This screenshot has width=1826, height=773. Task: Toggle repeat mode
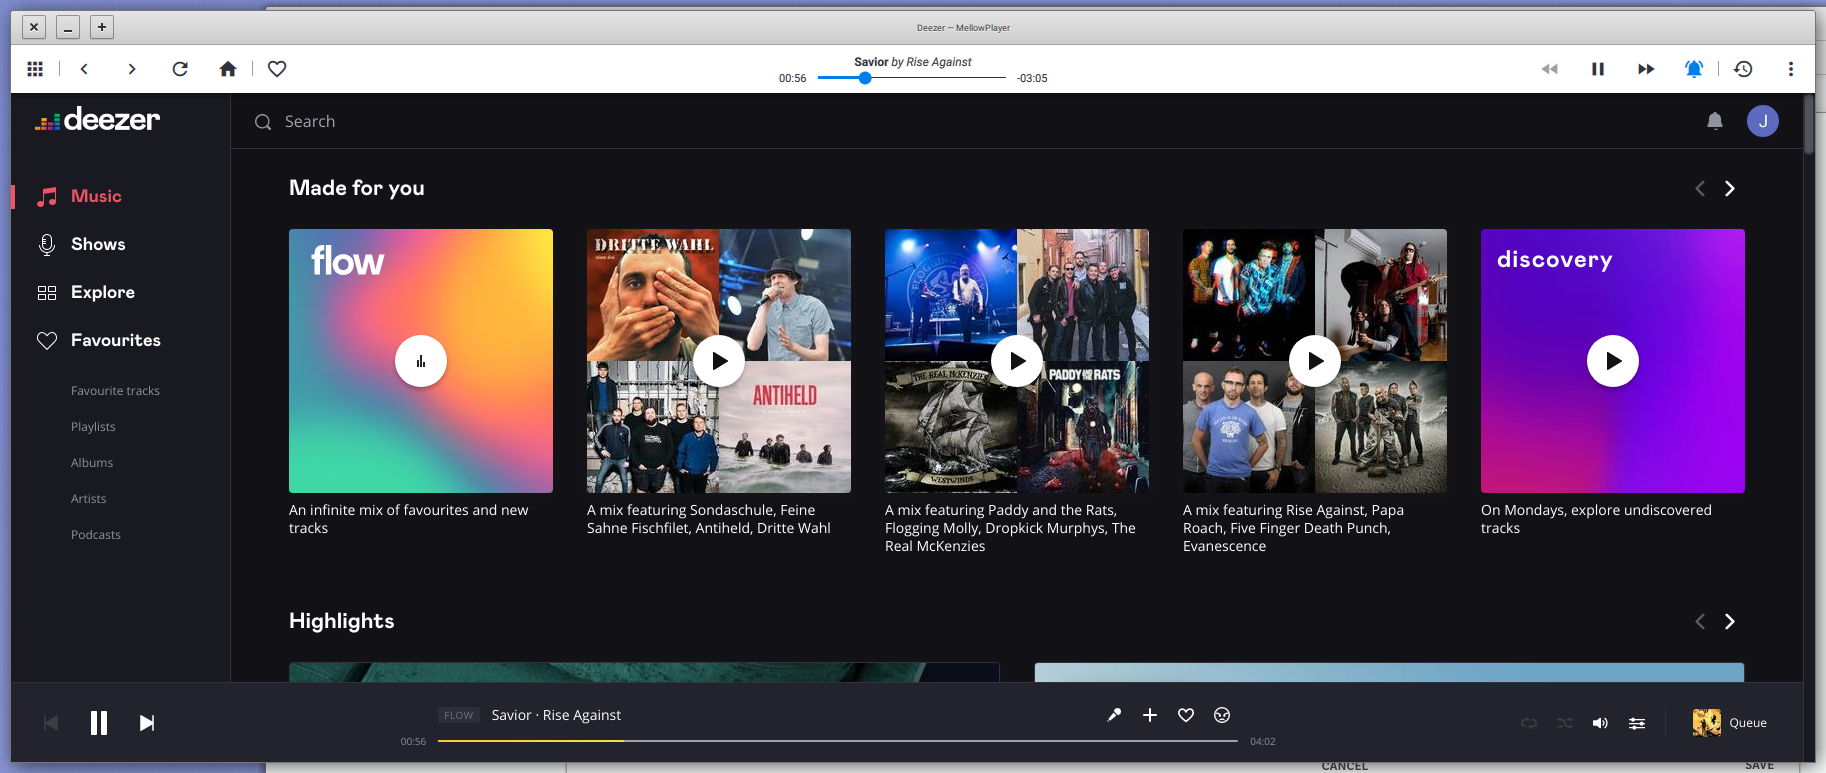coord(1529,723)
